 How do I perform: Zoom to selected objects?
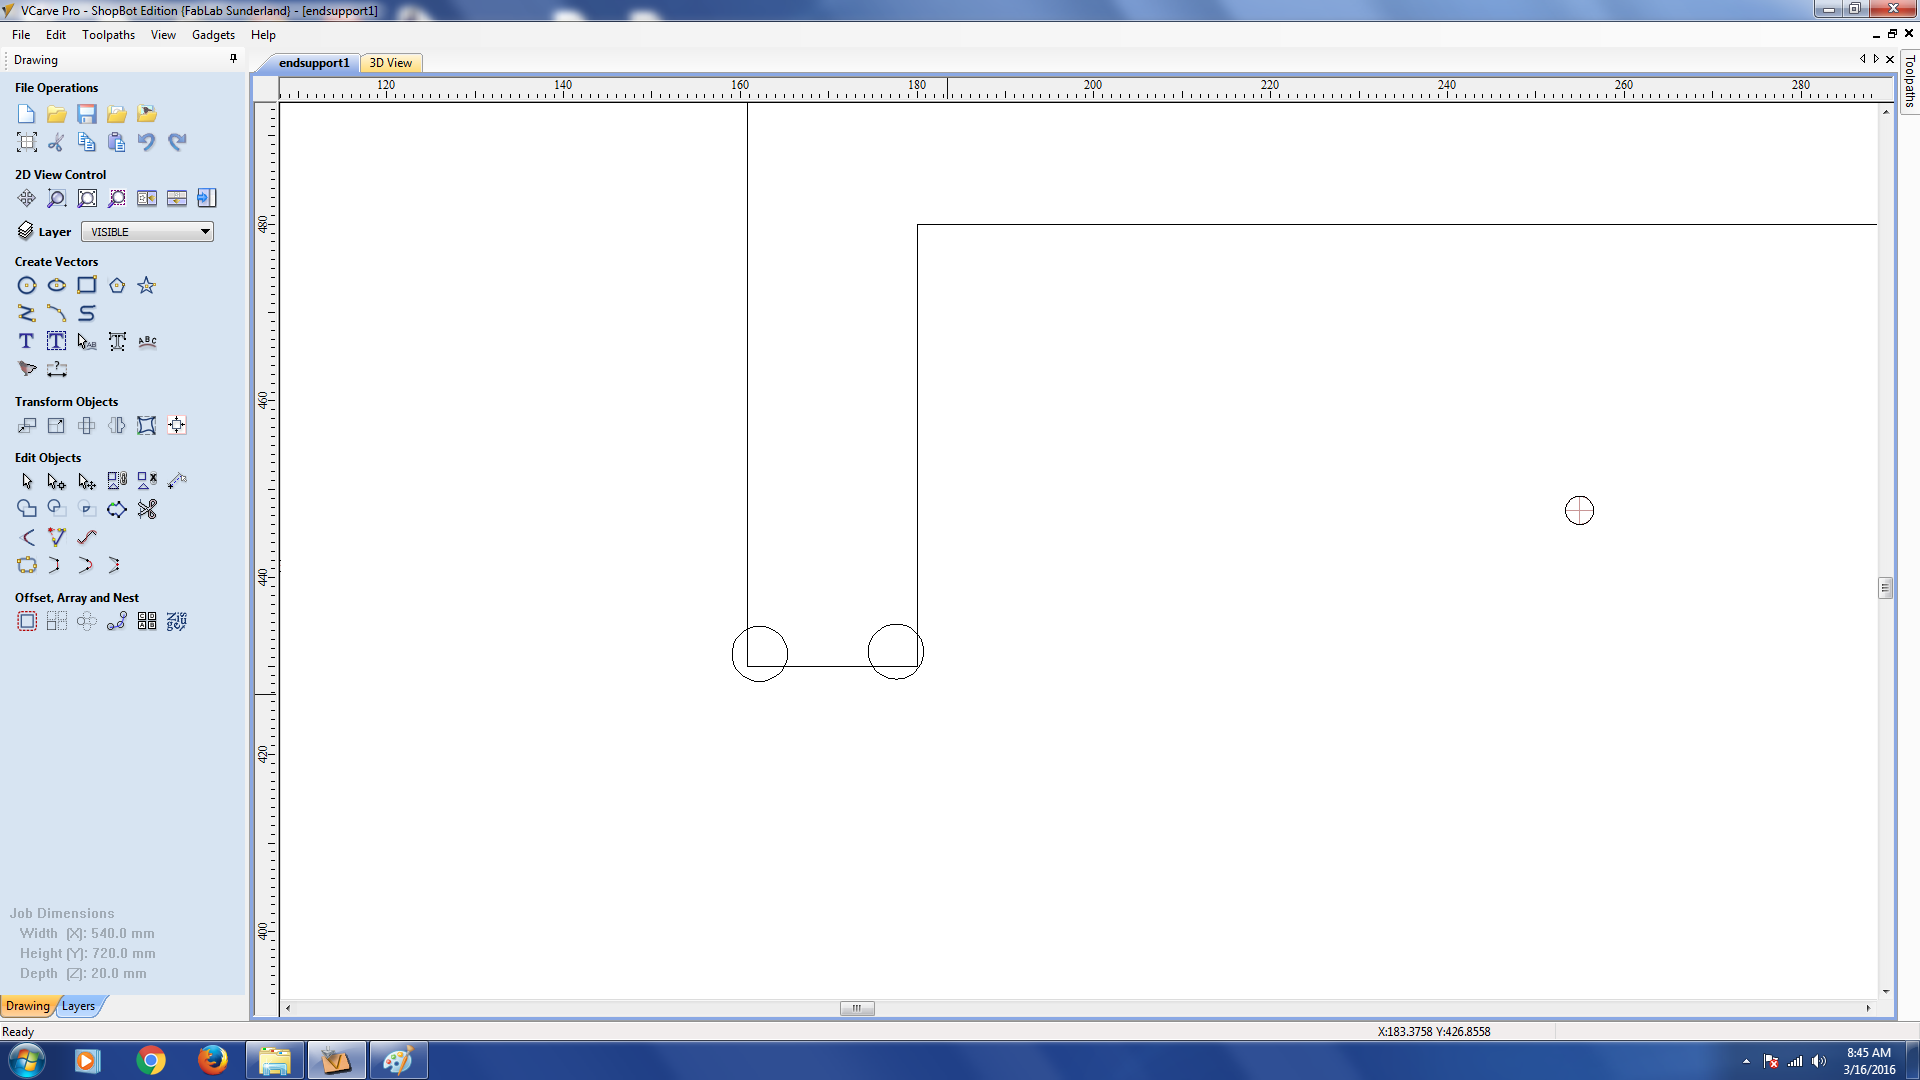pos(117,198)
